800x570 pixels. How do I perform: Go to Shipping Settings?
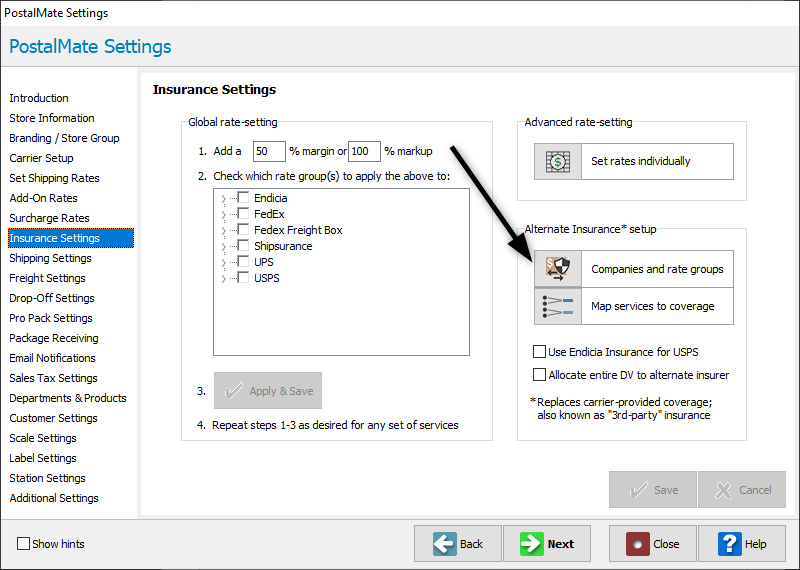(x=50, y=258)
